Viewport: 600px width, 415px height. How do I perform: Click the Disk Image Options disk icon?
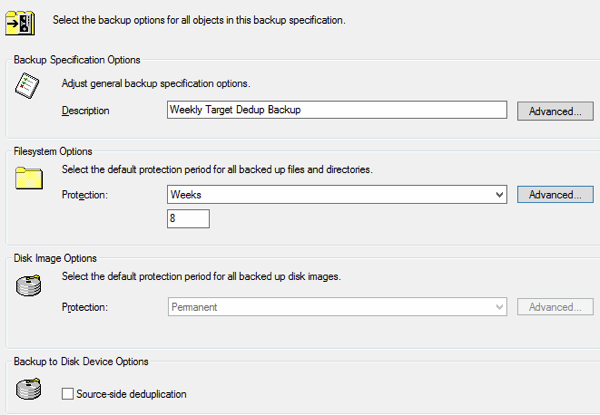[x=29, y=285]
